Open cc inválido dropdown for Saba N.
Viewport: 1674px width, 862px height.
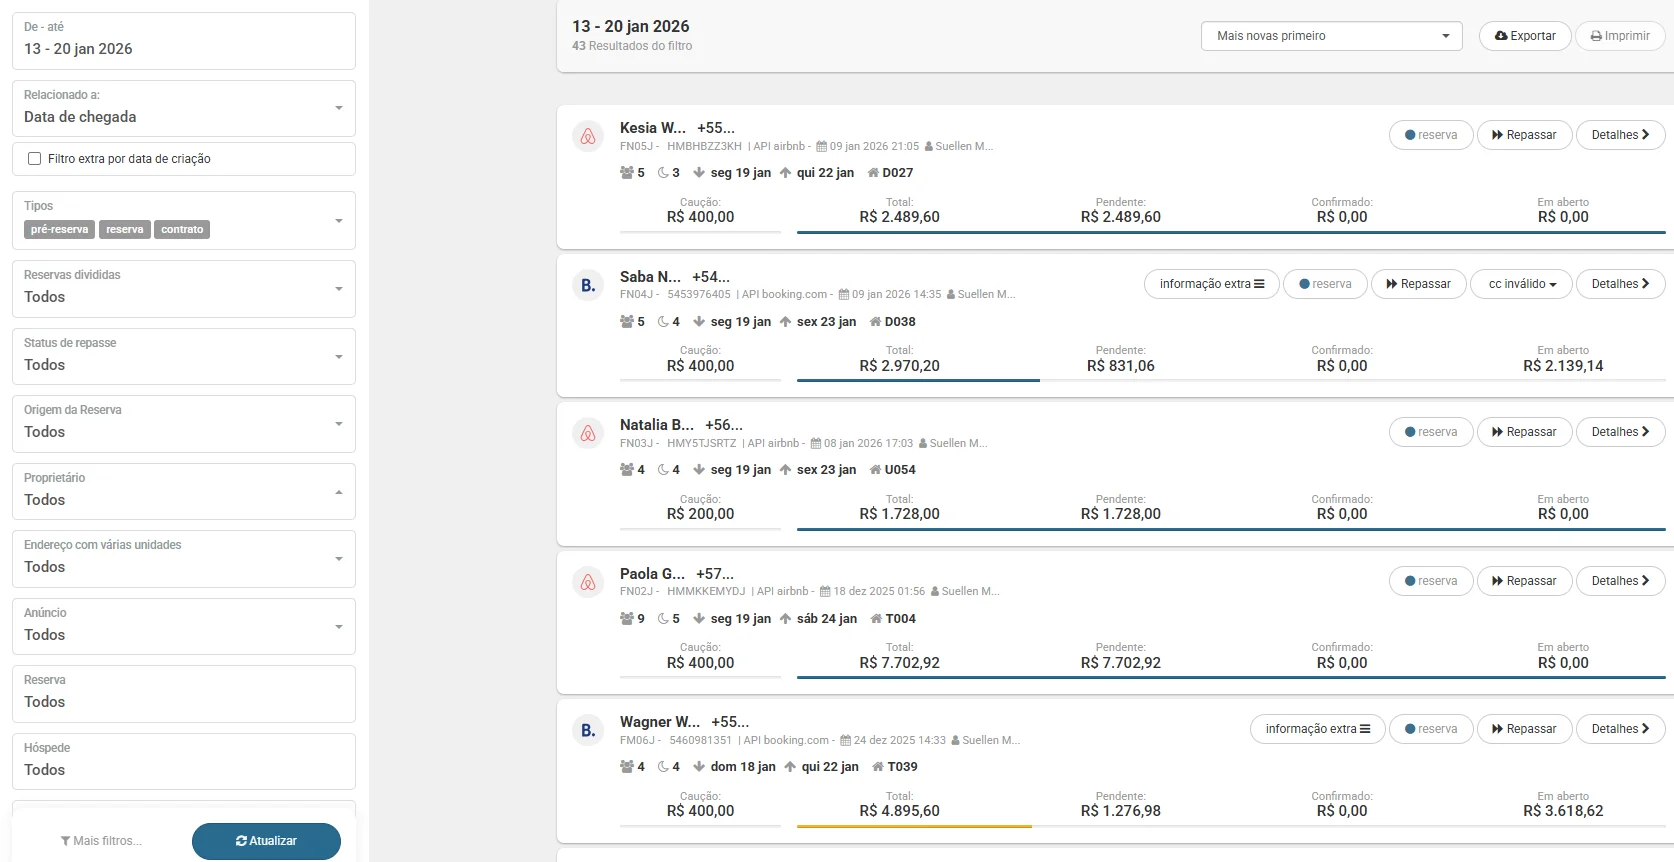(1521, 284)
